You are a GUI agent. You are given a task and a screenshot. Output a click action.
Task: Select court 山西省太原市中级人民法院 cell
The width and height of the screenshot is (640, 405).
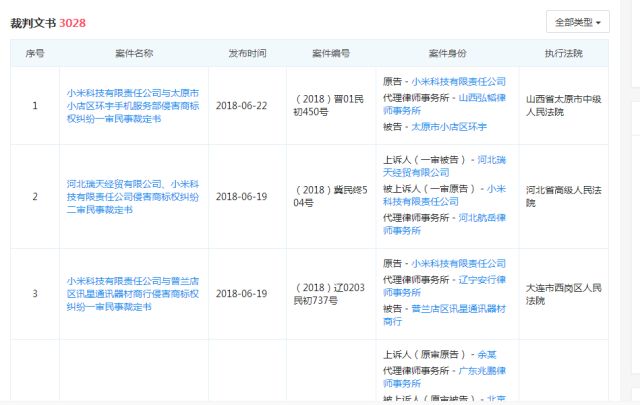point(564,105)
